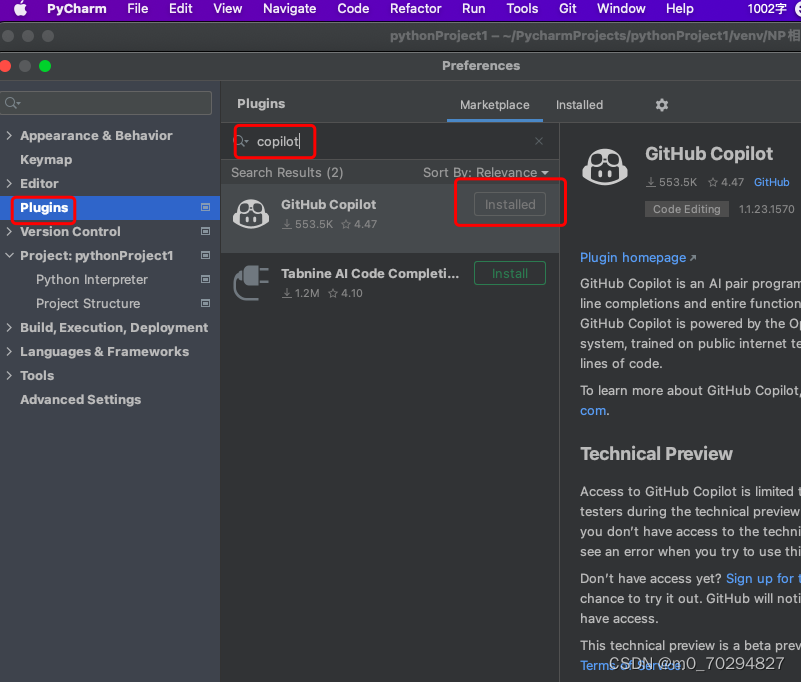
Task: Click Installed button for GitHub Copilot
Action: [510, 204]
